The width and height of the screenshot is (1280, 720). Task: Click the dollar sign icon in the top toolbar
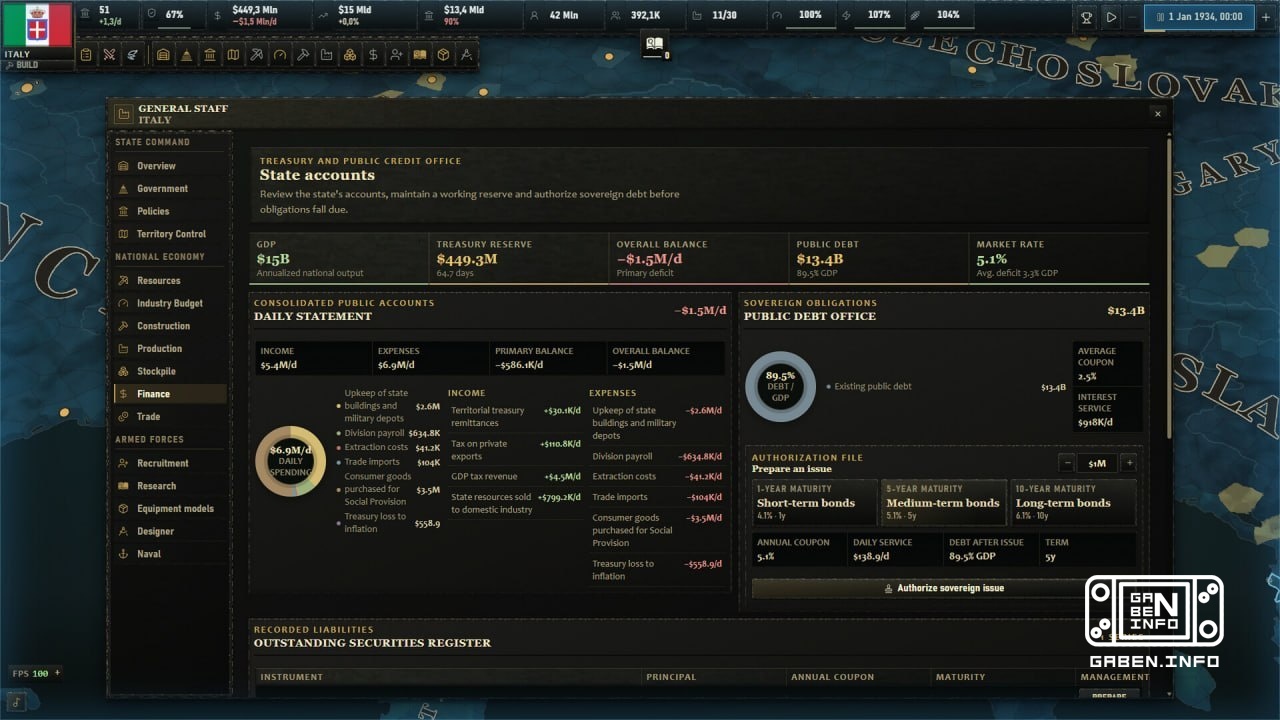click(x=372, y=55)
